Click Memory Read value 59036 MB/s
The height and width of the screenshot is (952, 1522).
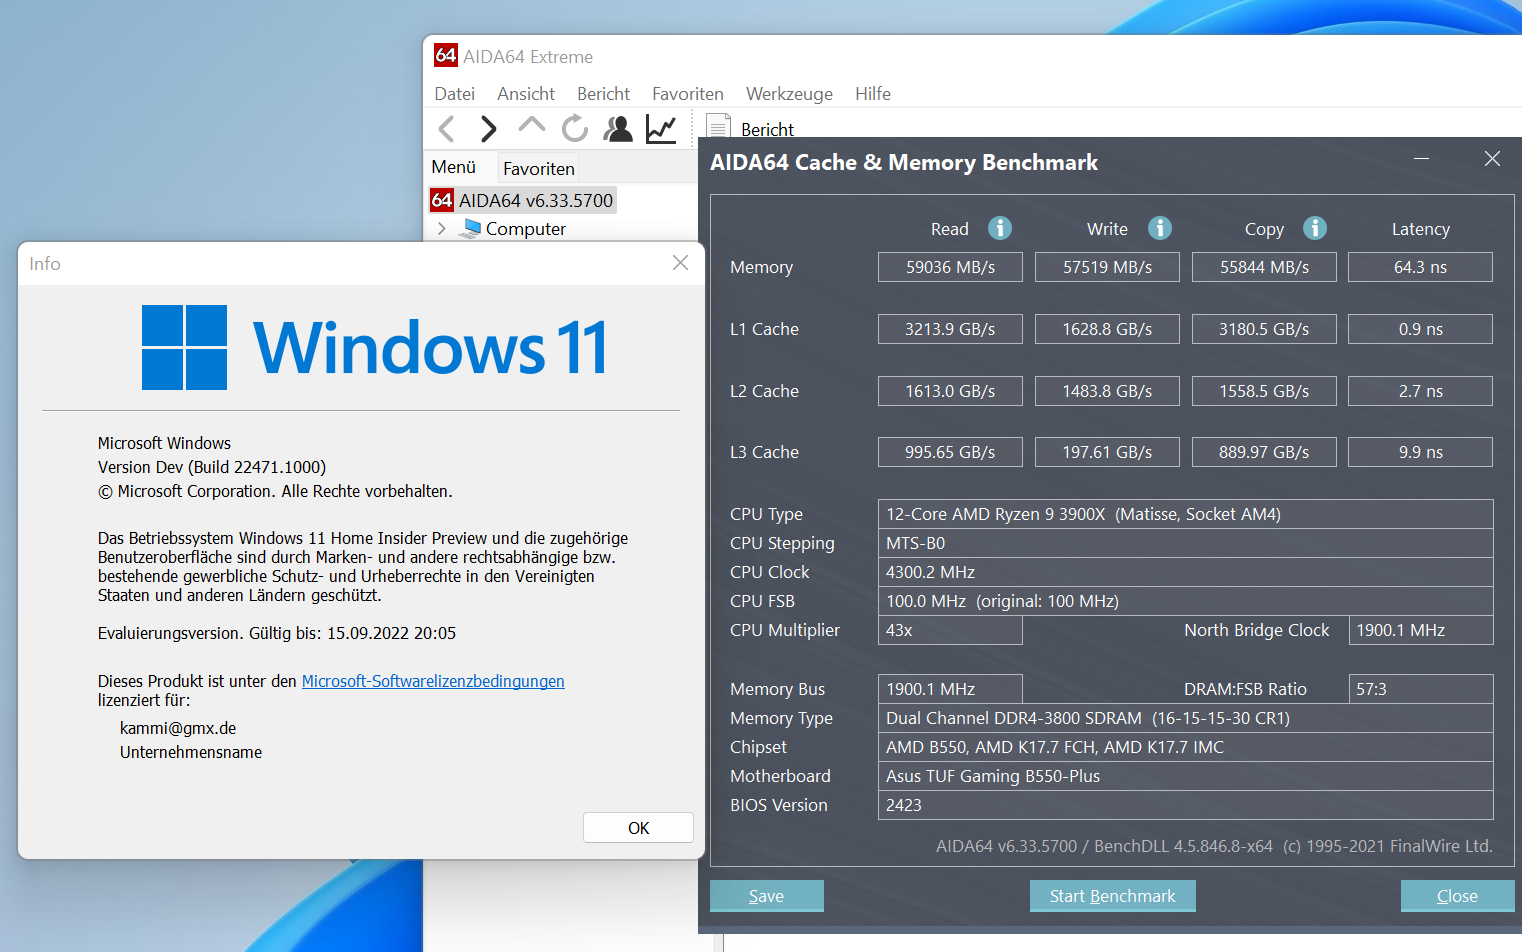[950, 267]
